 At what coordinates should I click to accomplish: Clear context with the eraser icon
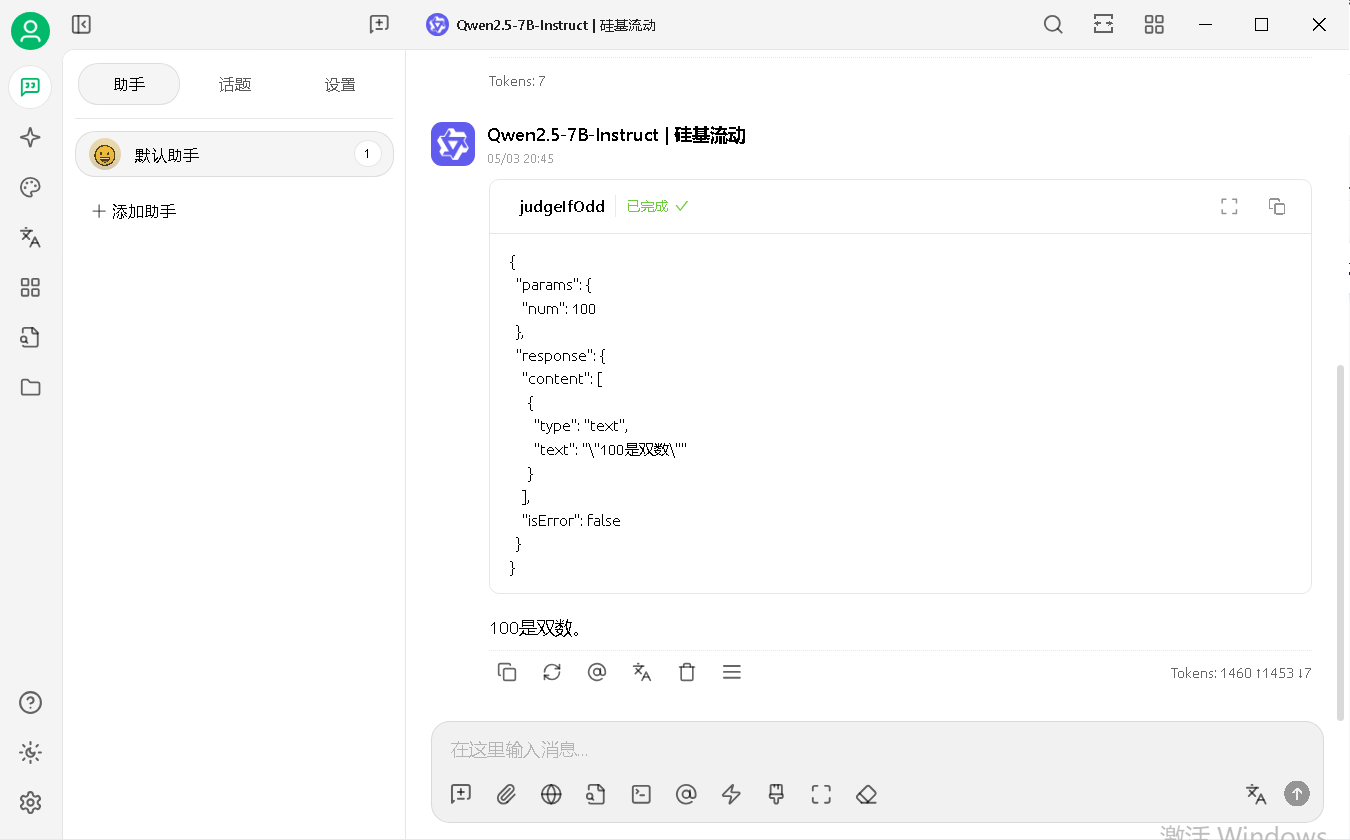(x=866, y=794)
